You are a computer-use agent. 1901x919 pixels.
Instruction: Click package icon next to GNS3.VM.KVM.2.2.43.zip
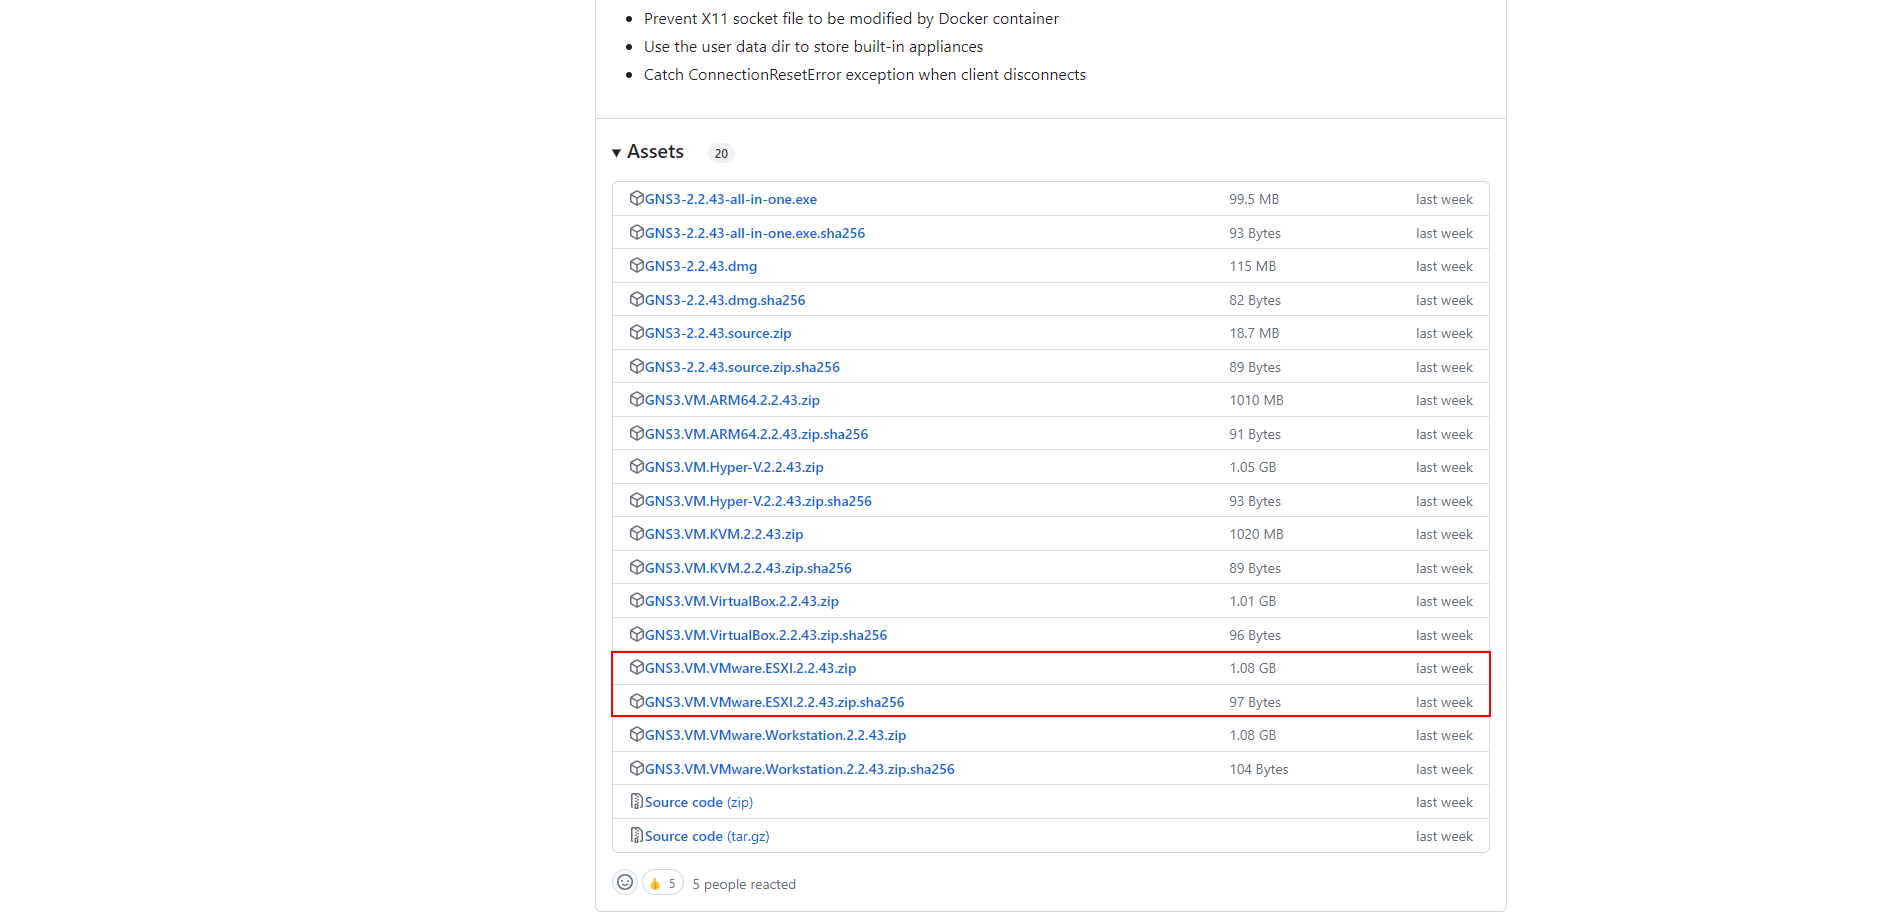(x=636, y=534)
